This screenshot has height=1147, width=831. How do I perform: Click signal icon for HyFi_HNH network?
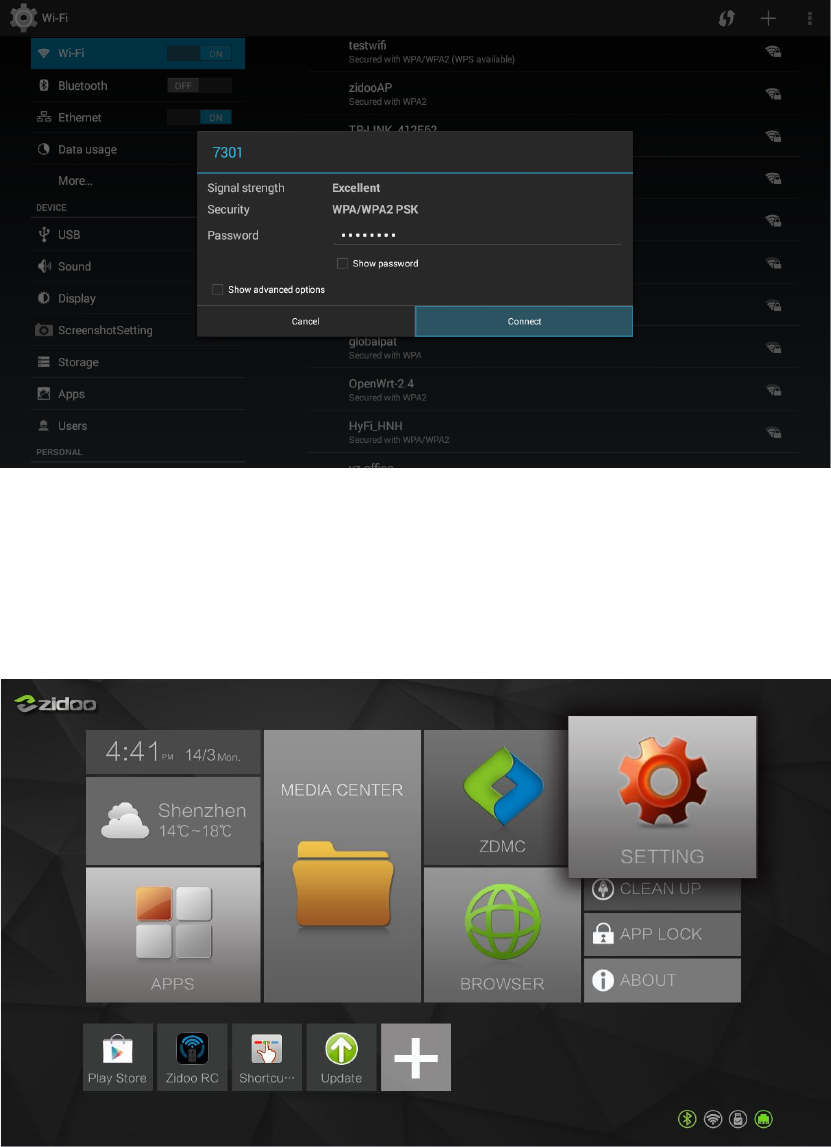773,432
